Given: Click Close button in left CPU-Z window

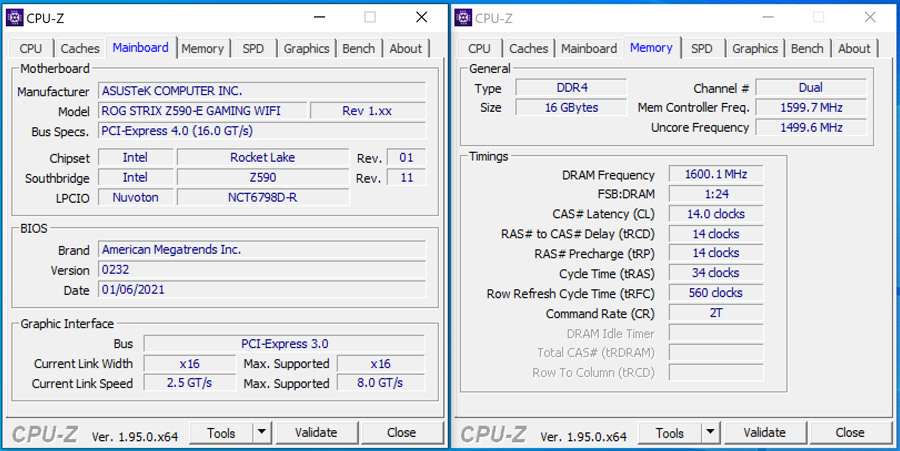Looking at the screenshot, I should pos(402,433).
